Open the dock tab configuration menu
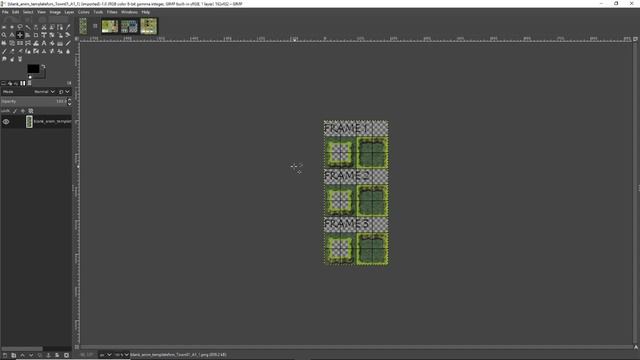Screen dimensions: 640x360 coord(69,83)
